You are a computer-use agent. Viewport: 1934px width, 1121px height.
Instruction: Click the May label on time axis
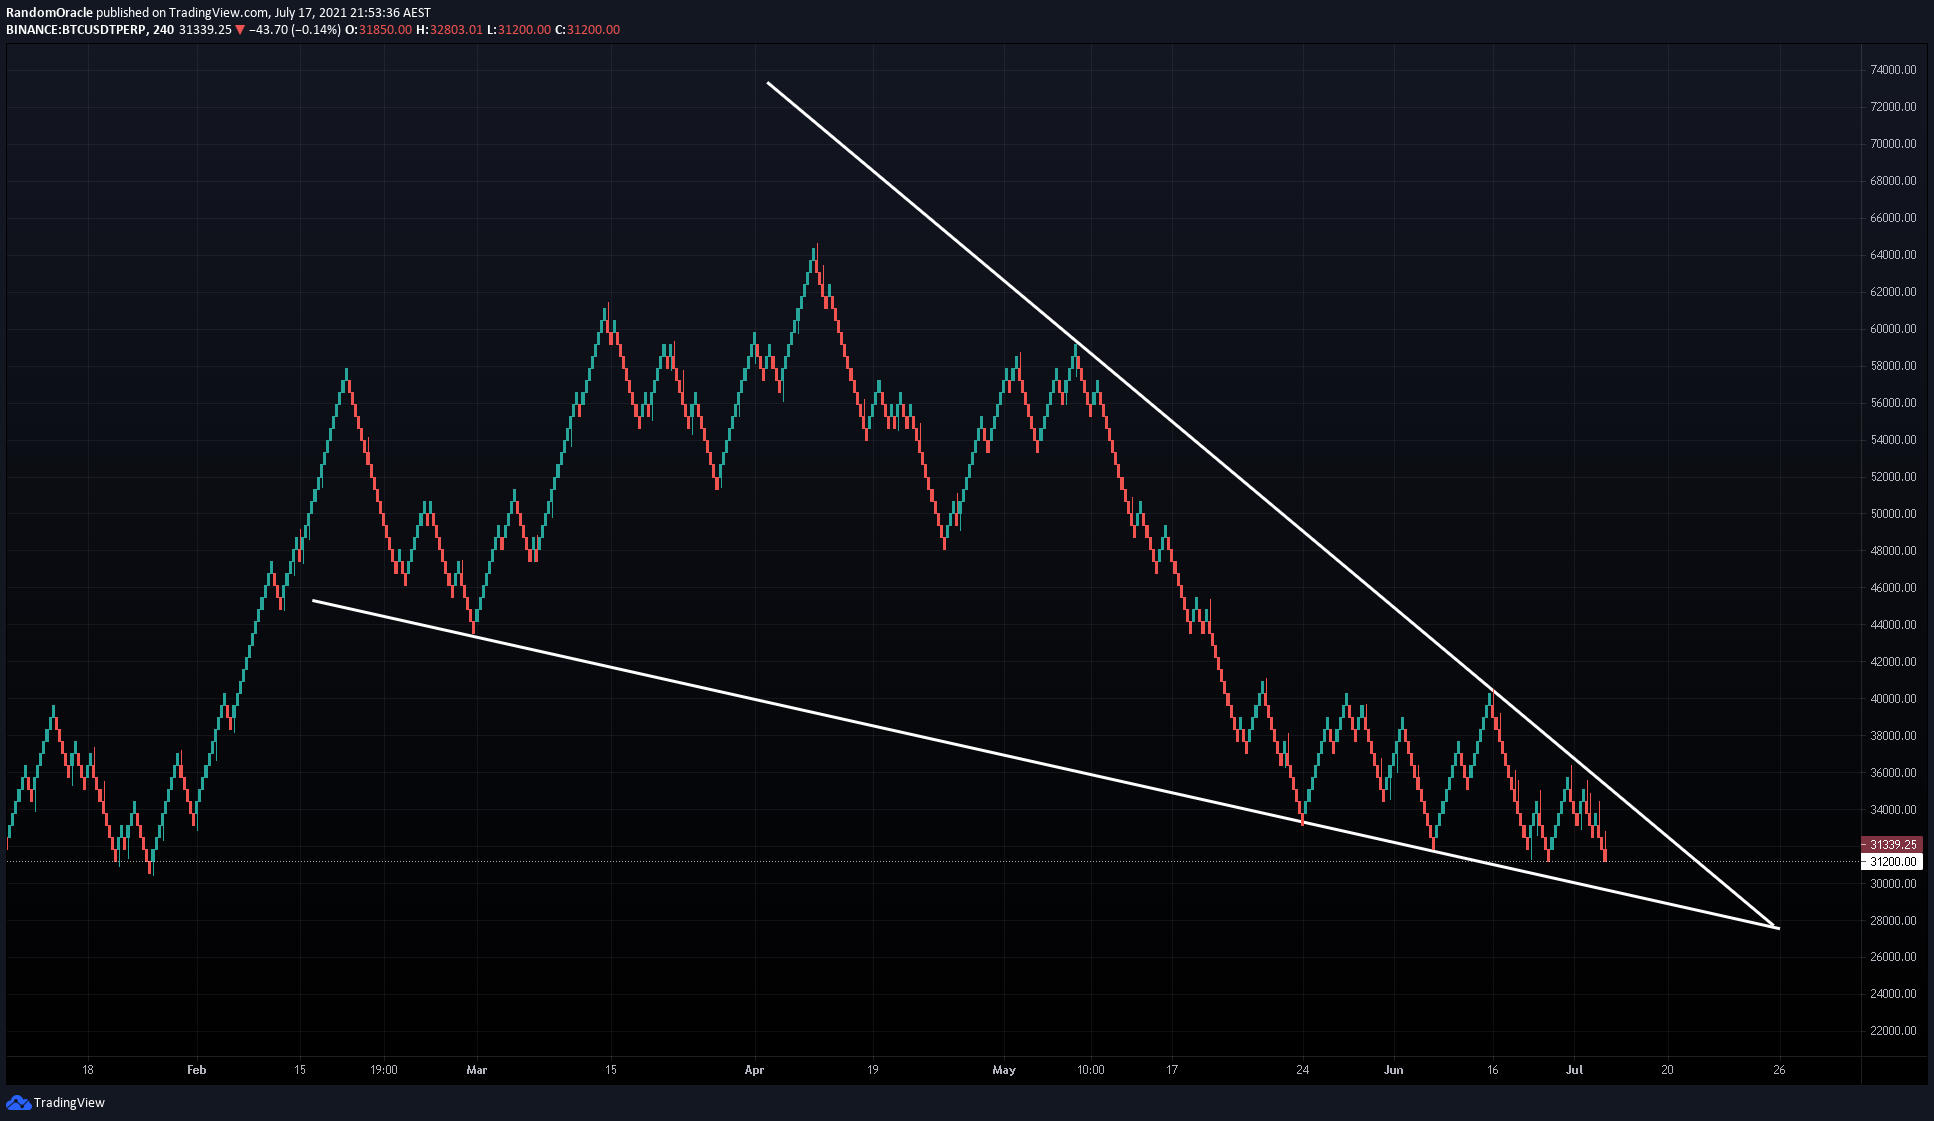click(x=1004, y=1070)
